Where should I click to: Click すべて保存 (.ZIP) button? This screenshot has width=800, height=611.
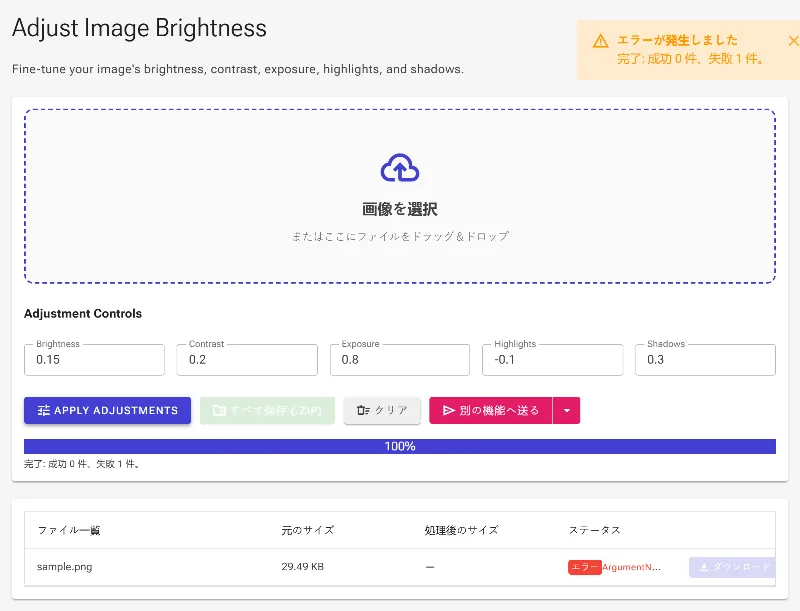267,411
